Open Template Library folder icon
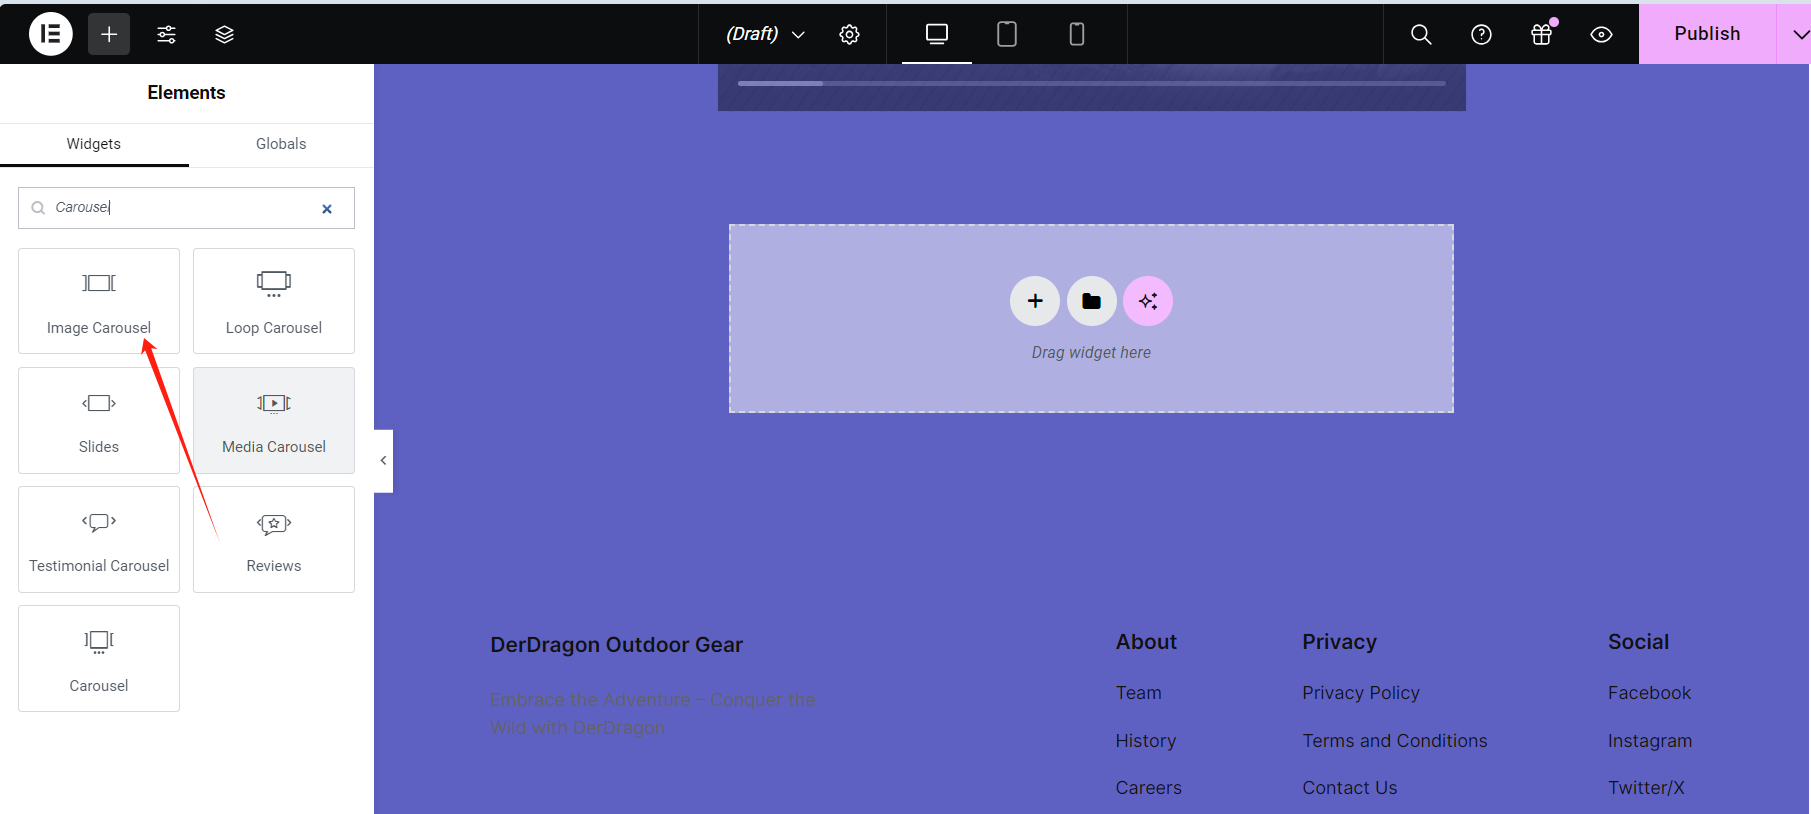1811x814 pixels. coord(1091,301)
